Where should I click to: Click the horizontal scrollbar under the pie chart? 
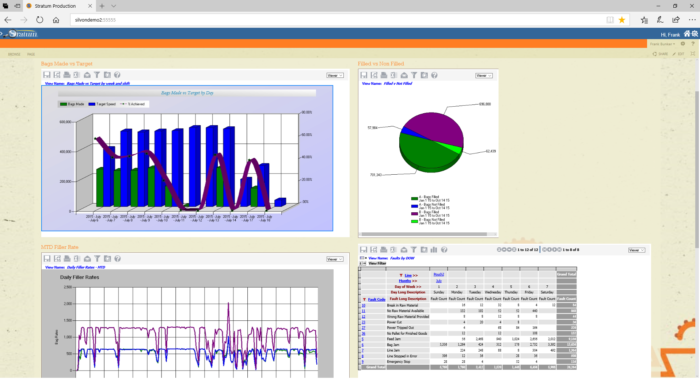coord(424,234)
